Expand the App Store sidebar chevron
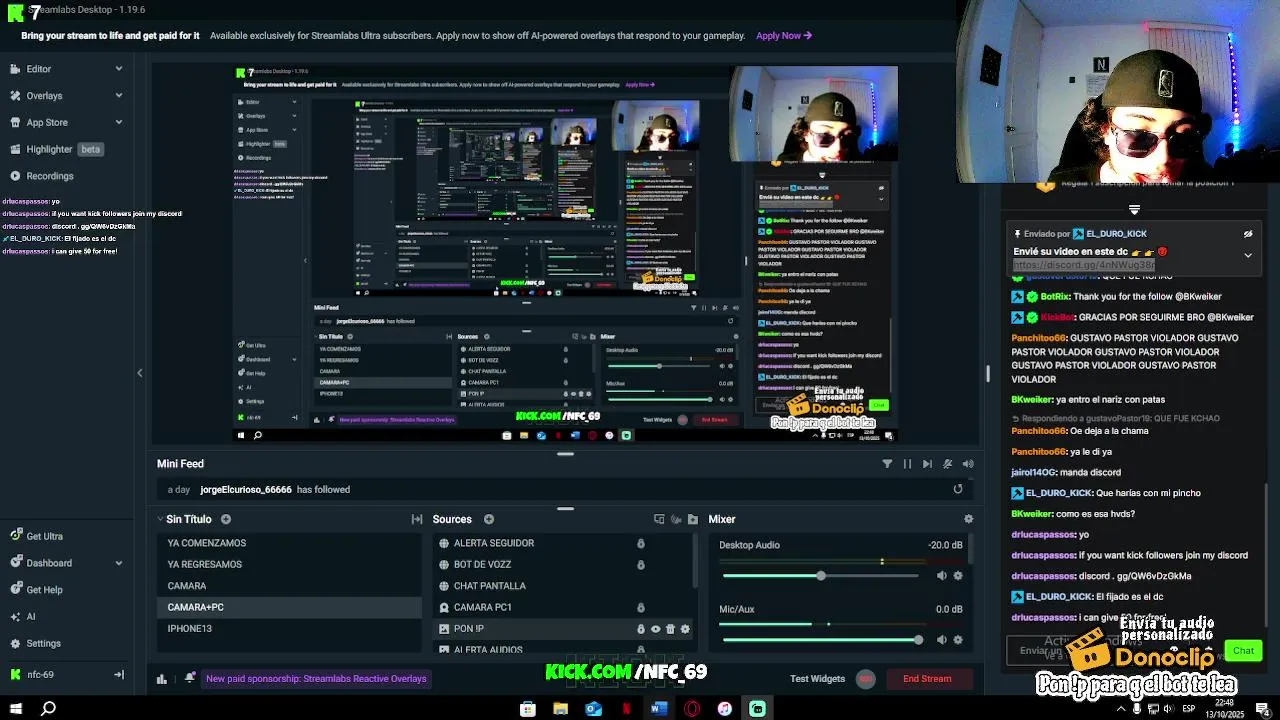 point(119,122)
